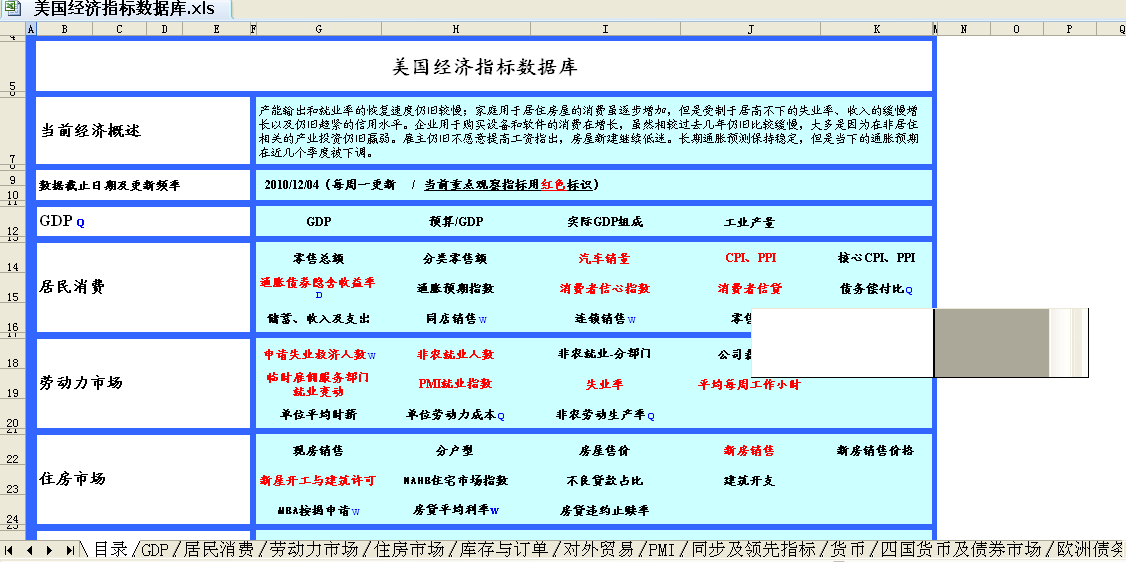Switch to the 劳动力市场 sheet tab
Screen dimensions: 1126x562
pos(313,550)
